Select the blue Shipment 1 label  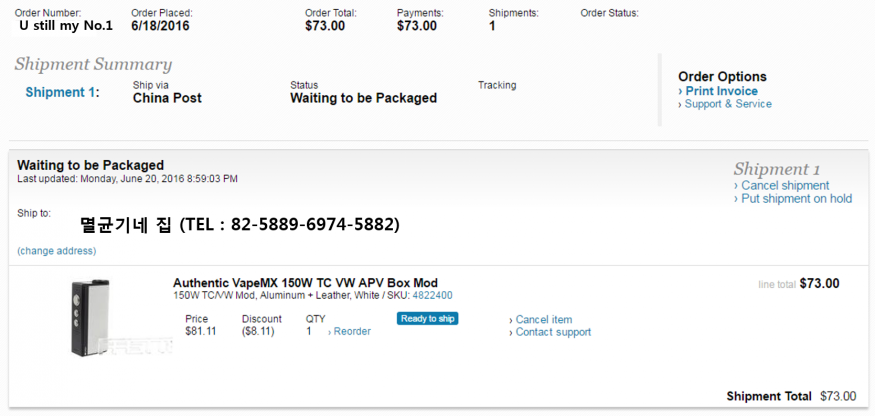pyautogui.click(x=62, y=92)
